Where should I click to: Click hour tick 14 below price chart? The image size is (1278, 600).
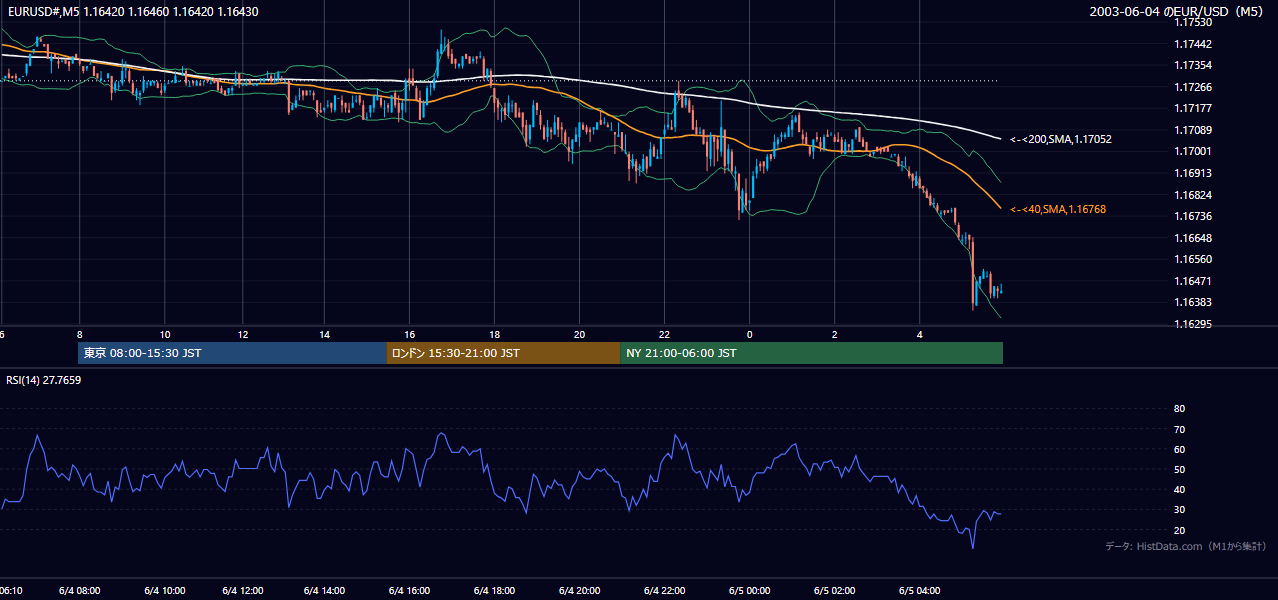(x=325, y=334)
